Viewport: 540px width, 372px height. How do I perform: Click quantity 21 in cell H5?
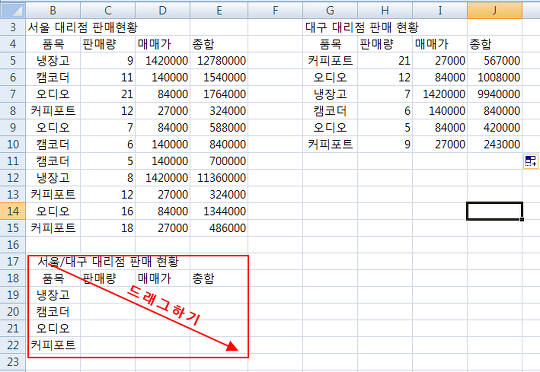point(404,61)
